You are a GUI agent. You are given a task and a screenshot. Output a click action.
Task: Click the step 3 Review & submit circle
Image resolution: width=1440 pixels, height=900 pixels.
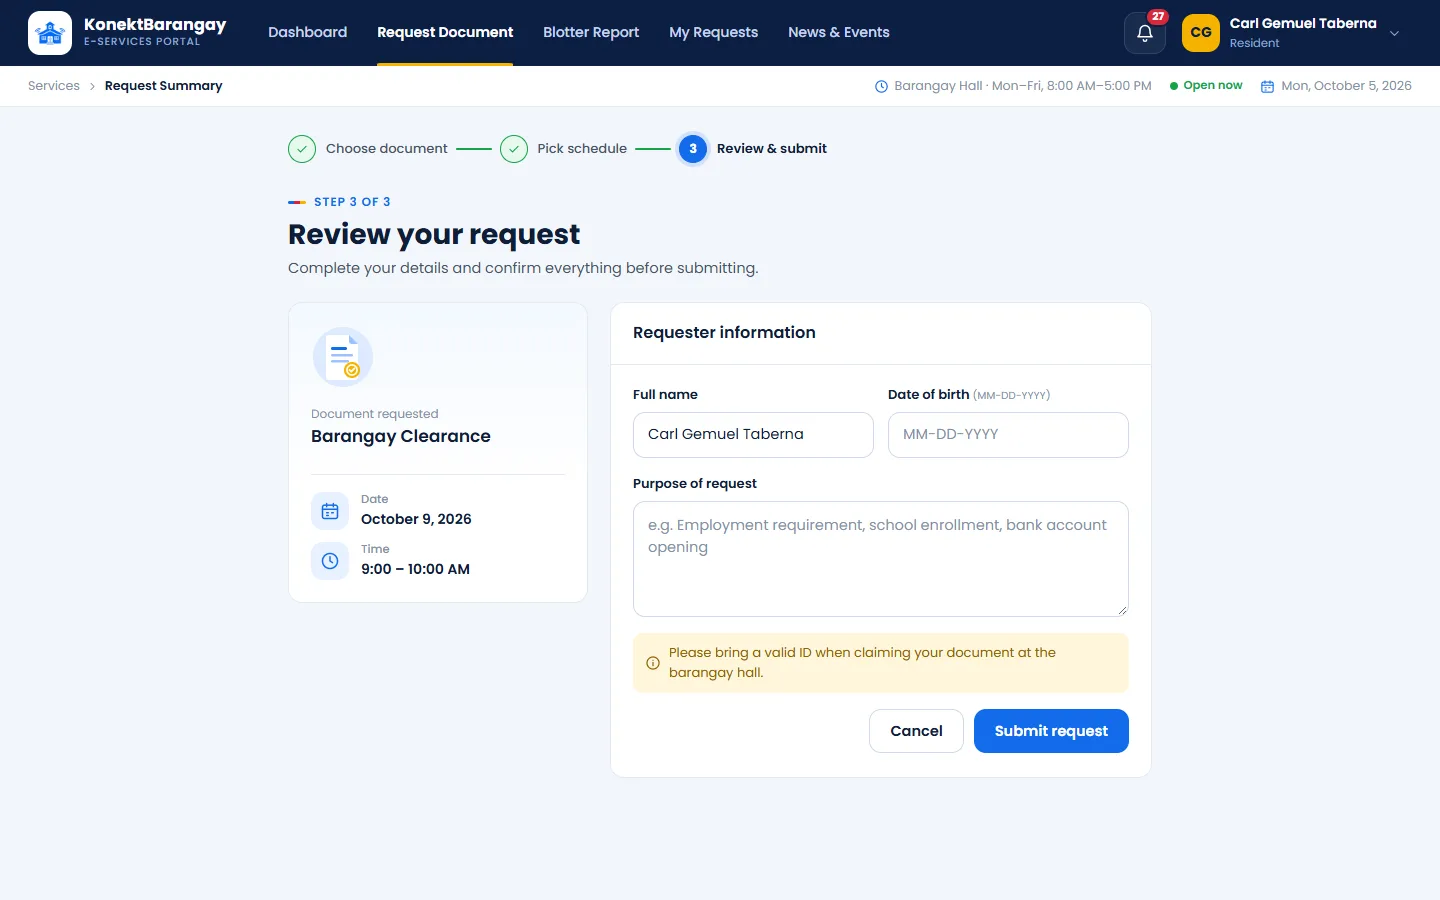(x=693, y=149)
